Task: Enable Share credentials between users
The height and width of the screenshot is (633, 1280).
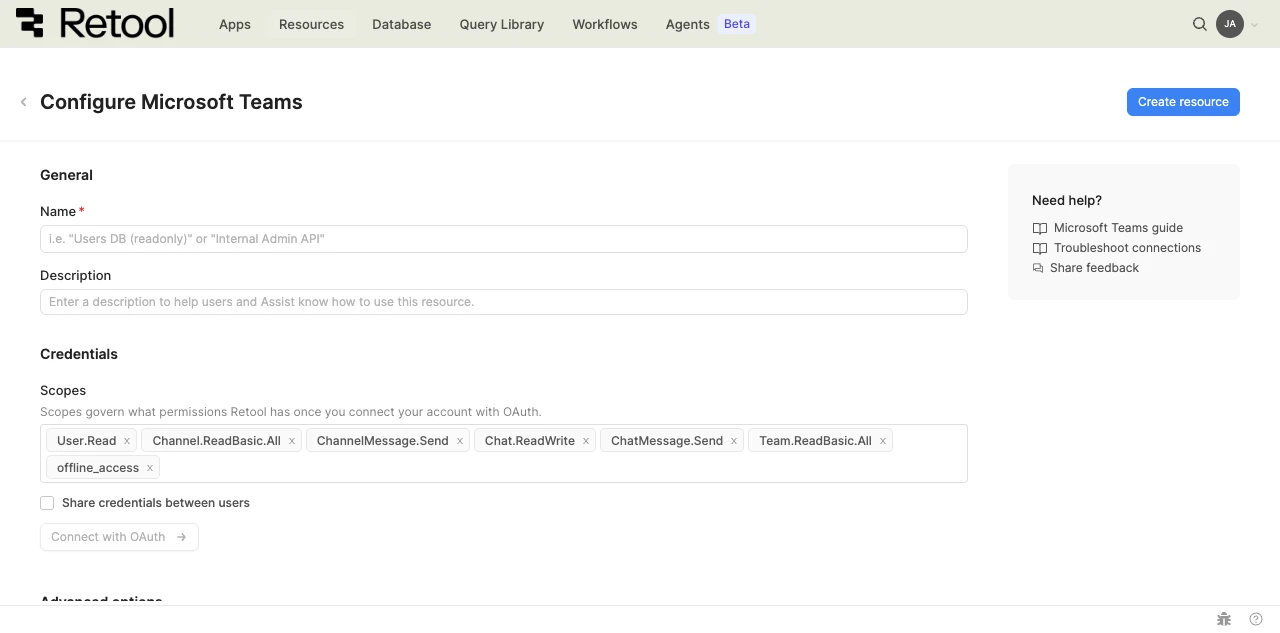Action: (47, 503)
